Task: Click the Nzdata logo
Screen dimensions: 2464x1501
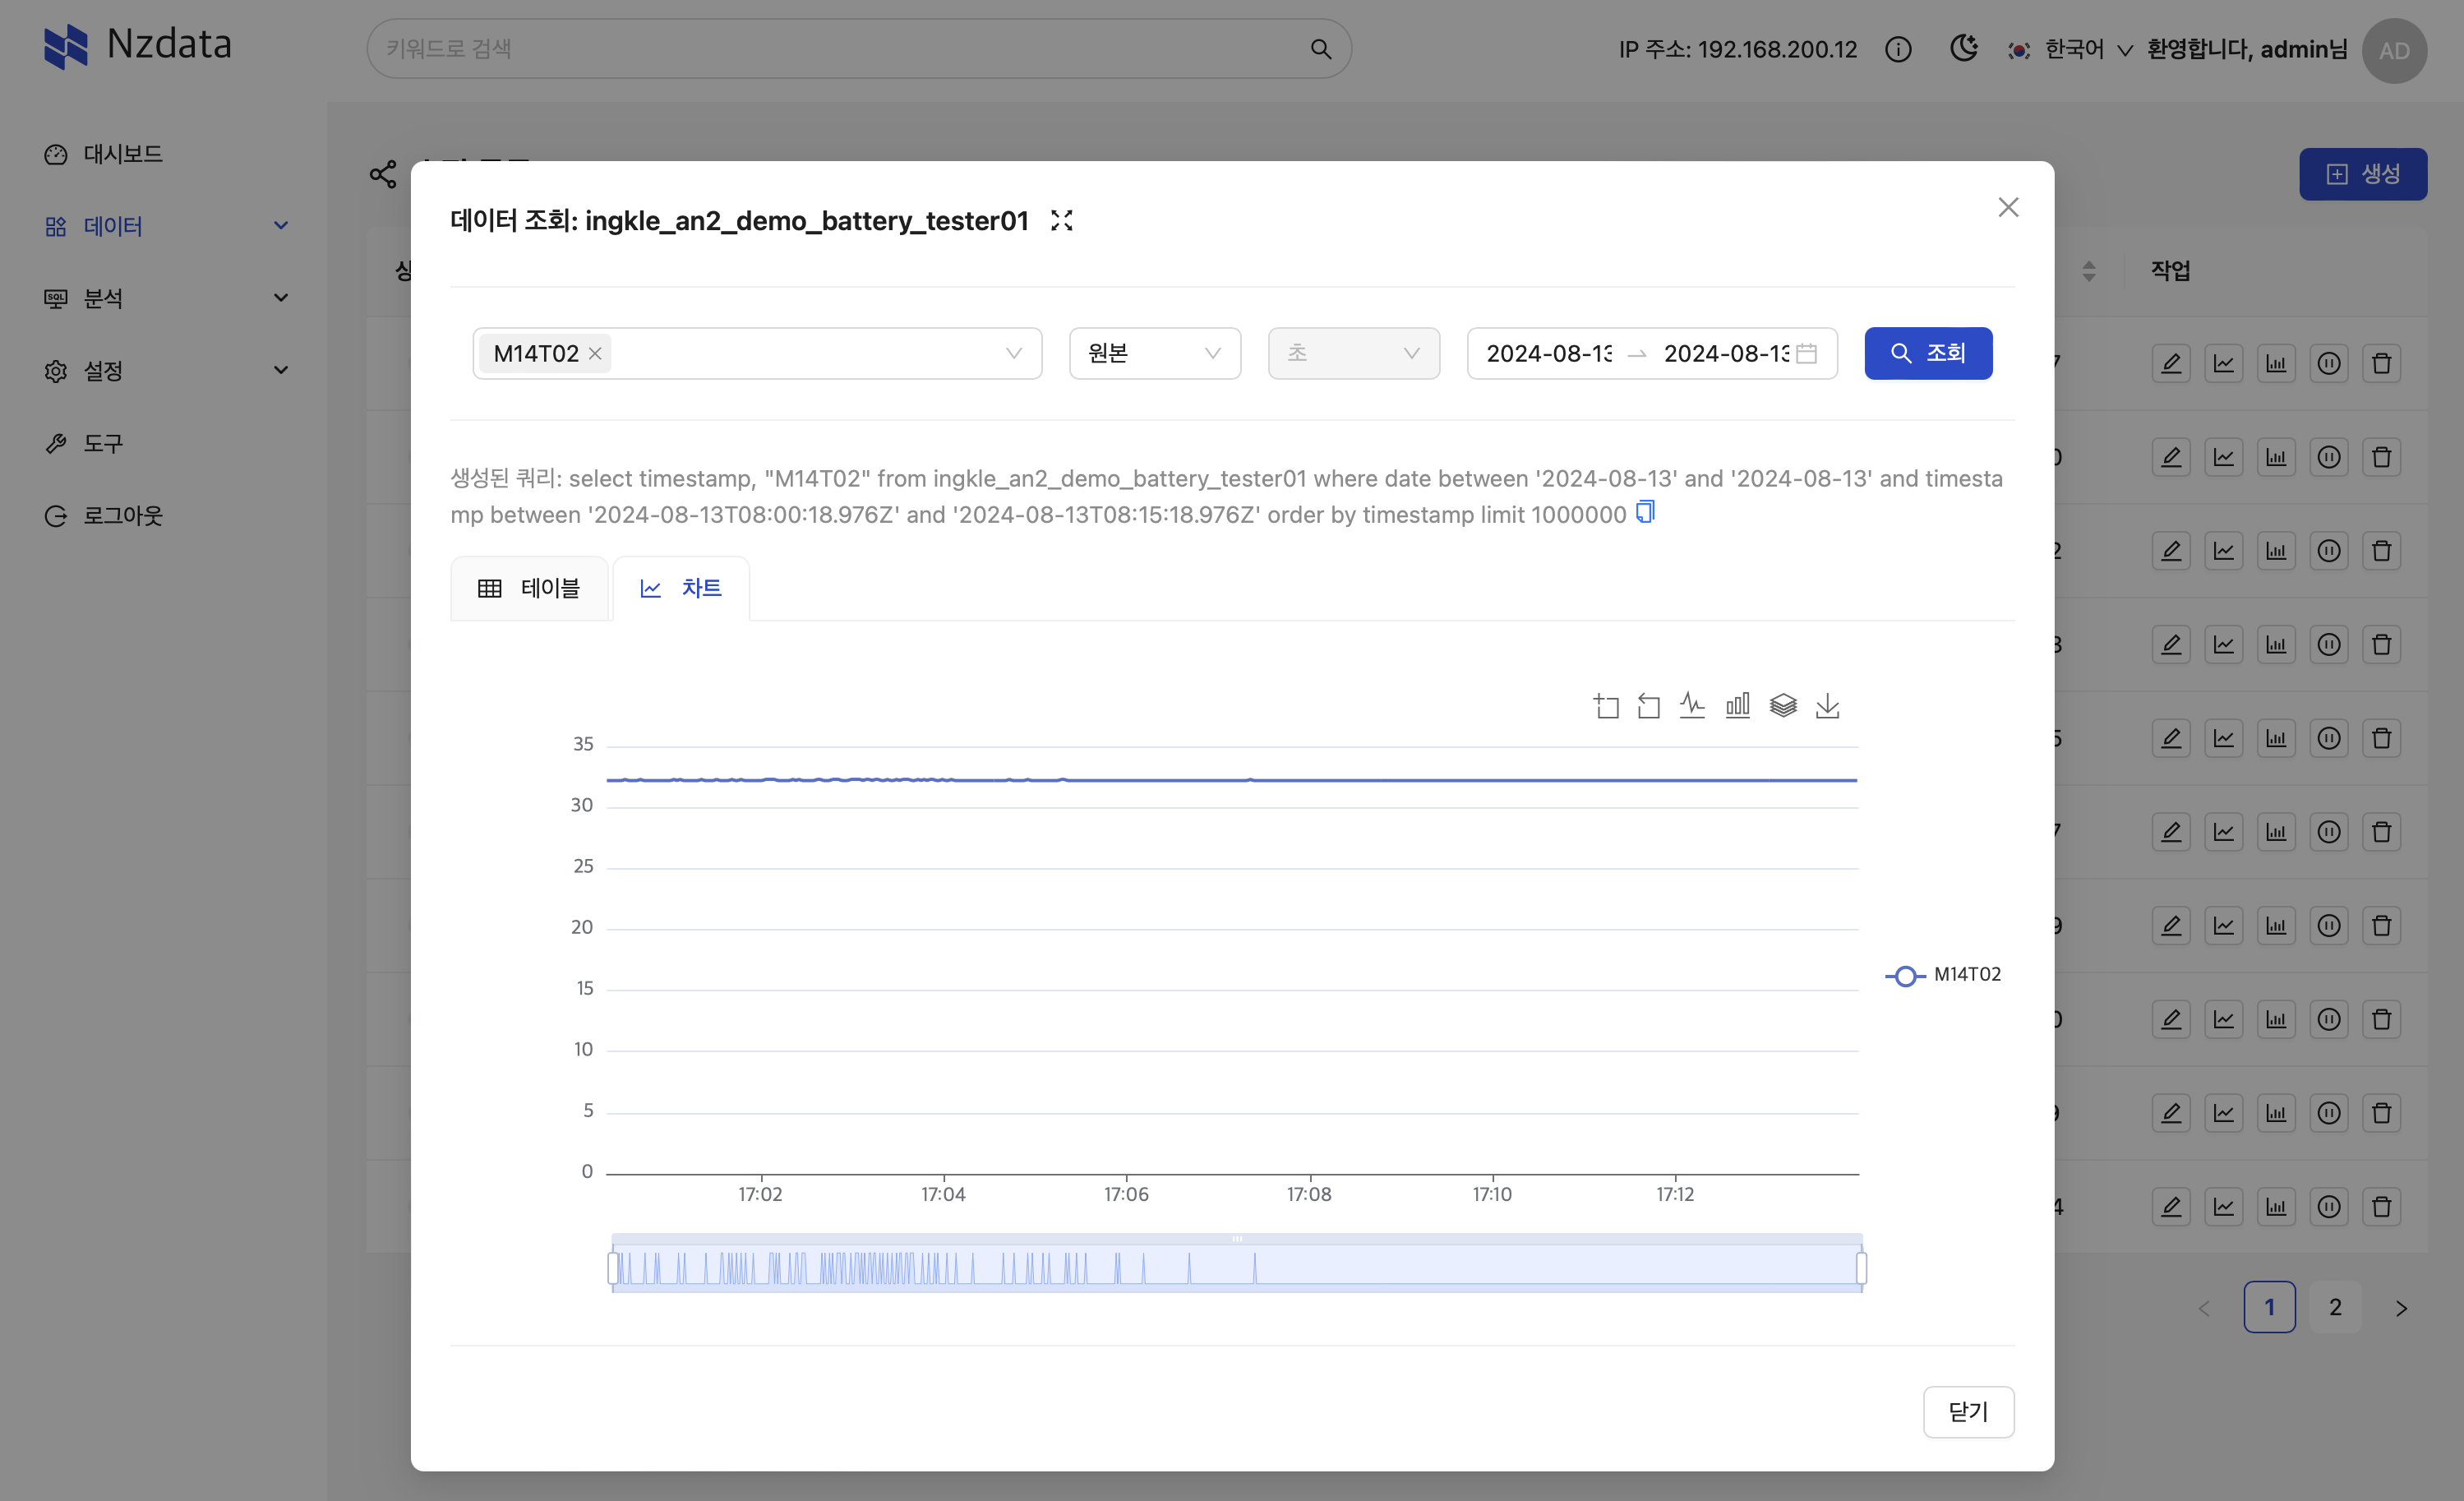Action: click(x=138, y=46)
